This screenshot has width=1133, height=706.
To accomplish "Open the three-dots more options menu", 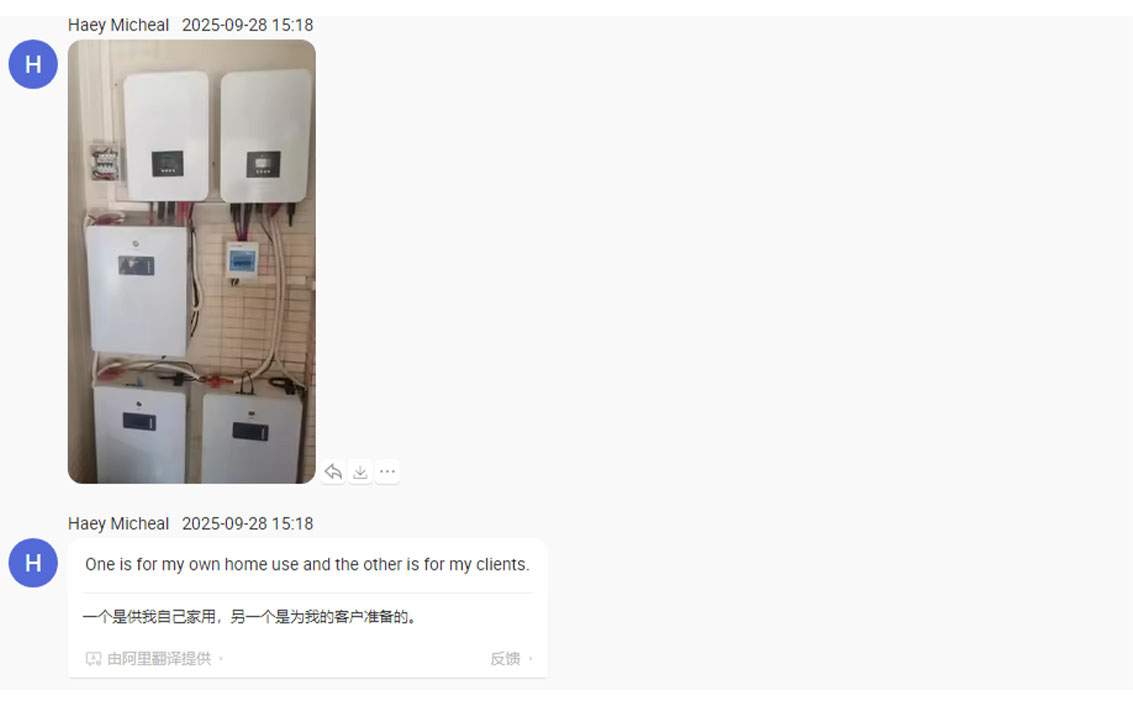I will (387, 472).
